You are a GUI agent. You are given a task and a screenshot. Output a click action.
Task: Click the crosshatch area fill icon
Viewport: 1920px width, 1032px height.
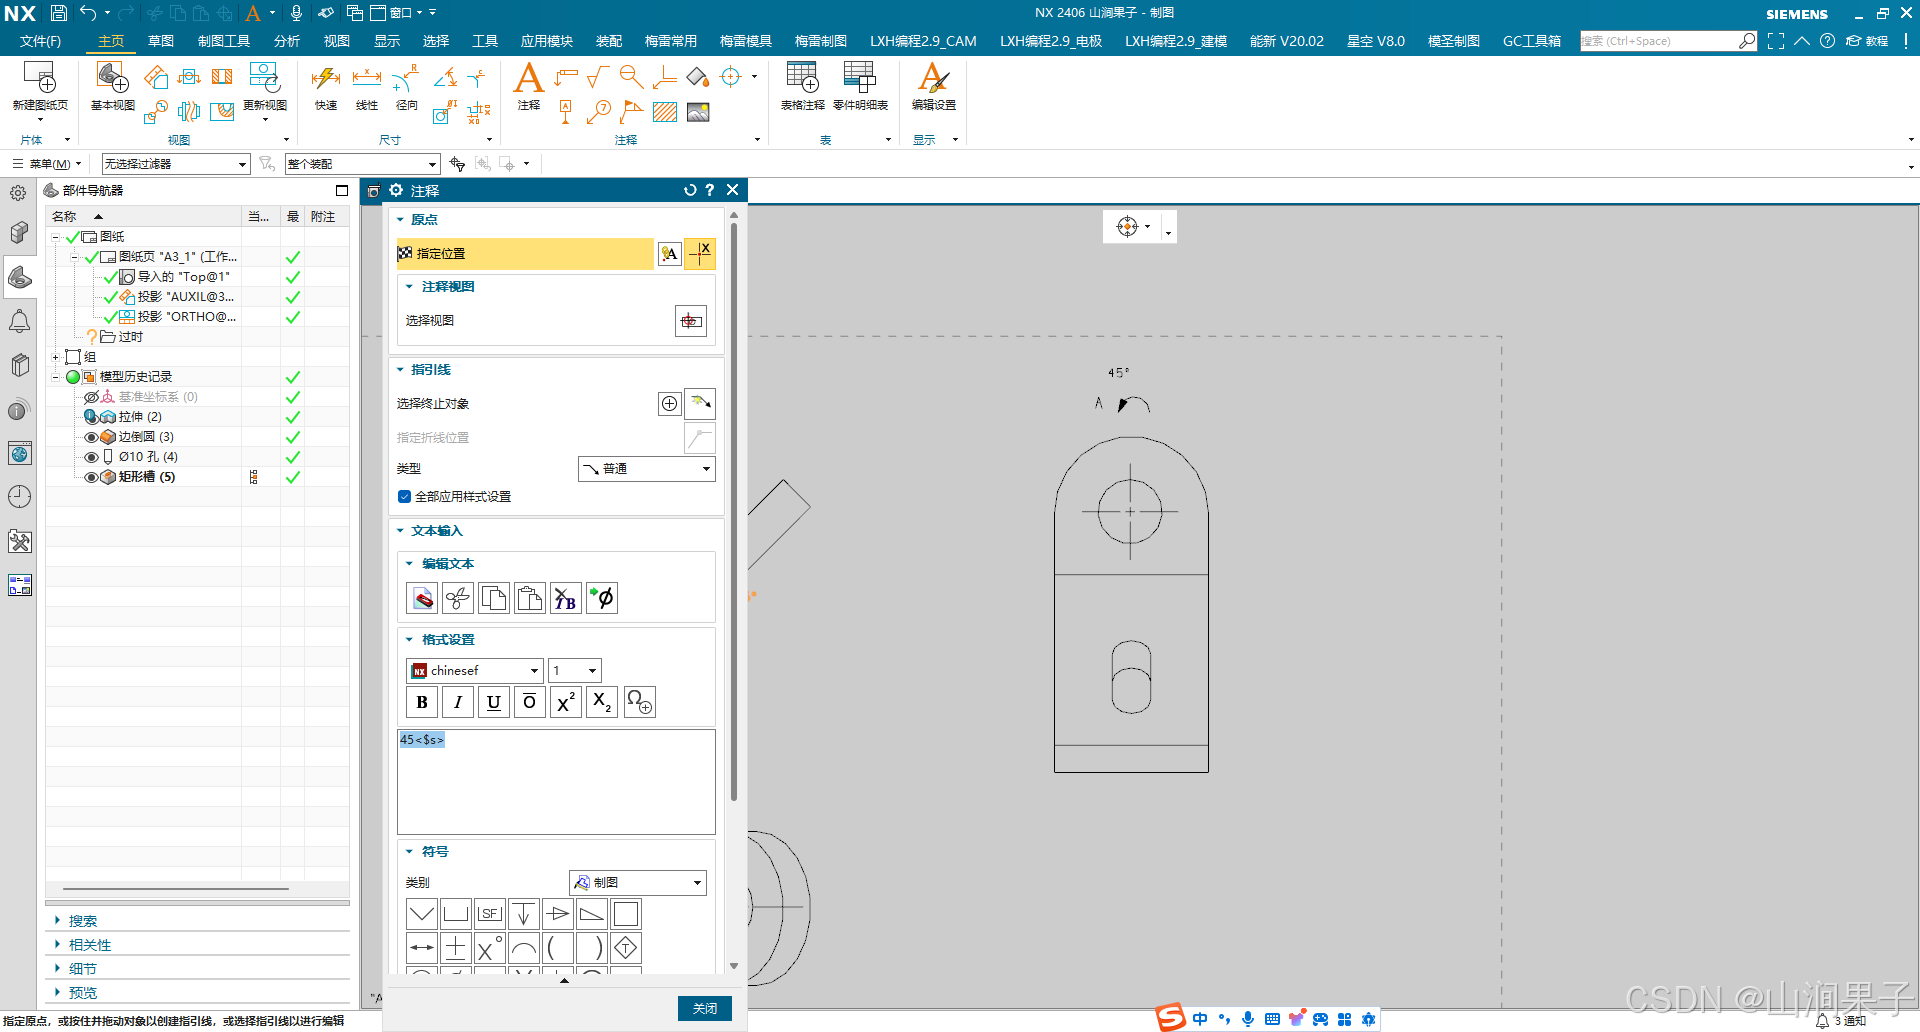tap(665, 112)
